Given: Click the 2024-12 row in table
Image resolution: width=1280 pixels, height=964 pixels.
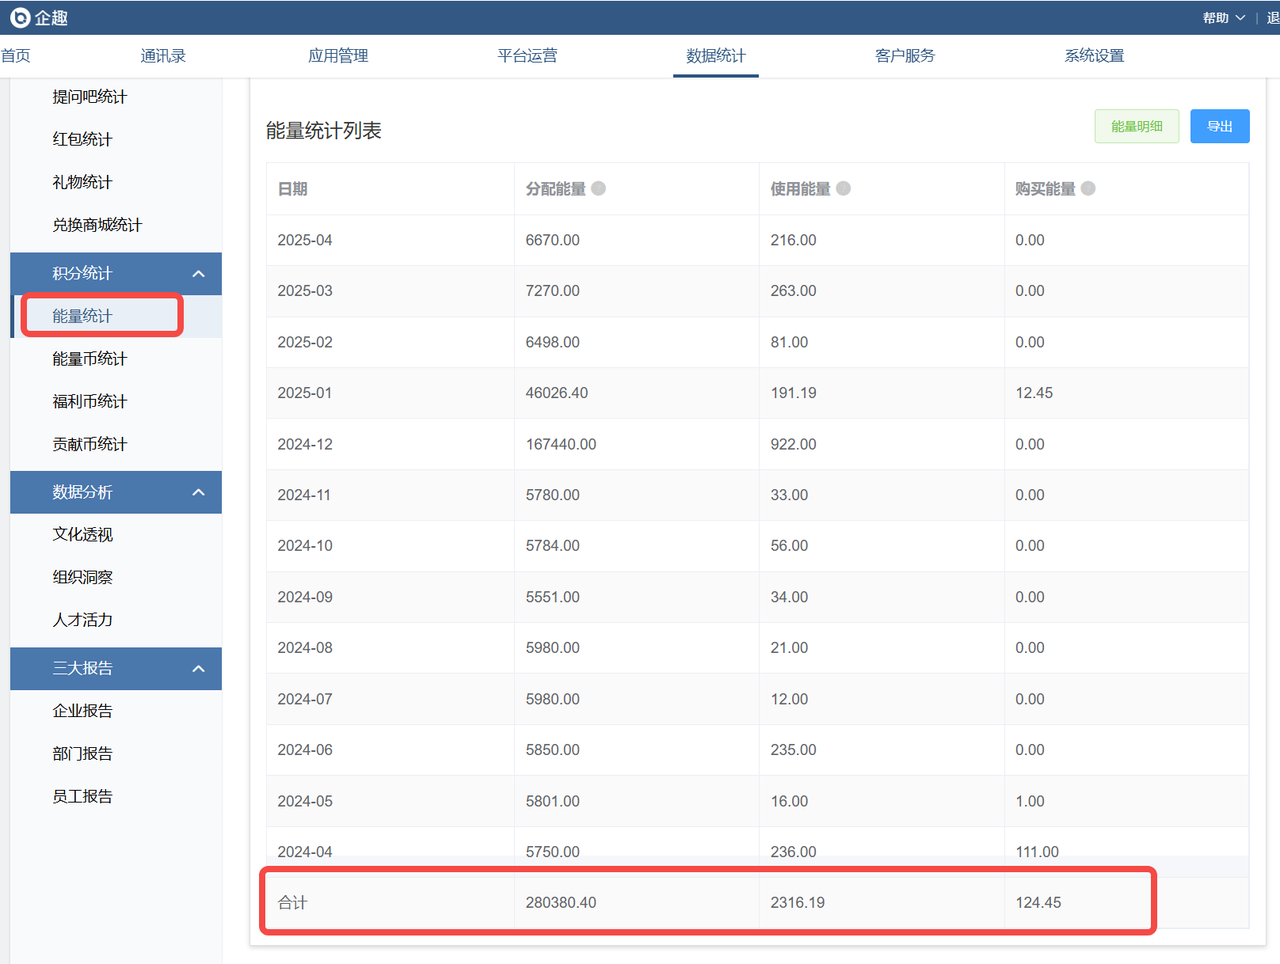Looking at the screenshot, I should click(x=756, y=444).
